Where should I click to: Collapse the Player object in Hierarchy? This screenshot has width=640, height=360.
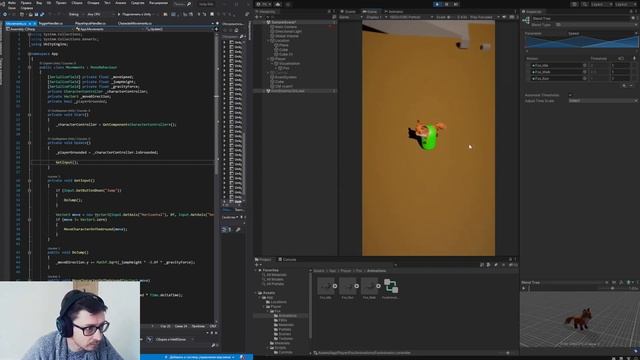point(269,59)
